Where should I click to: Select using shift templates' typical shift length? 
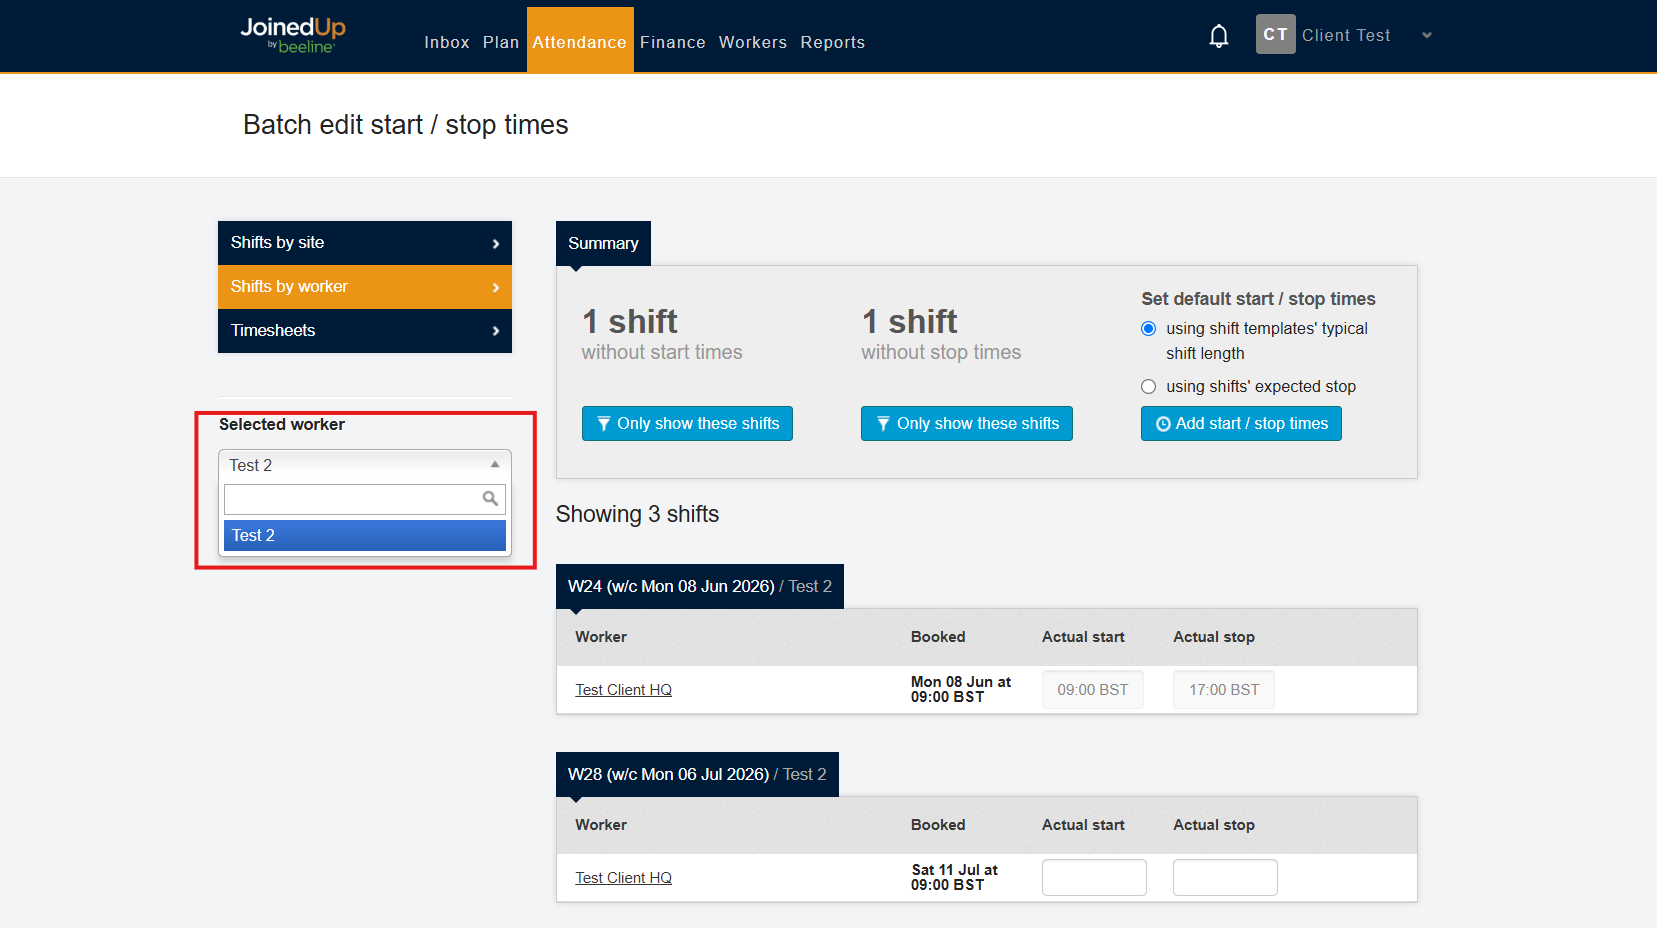[1148, 329]
